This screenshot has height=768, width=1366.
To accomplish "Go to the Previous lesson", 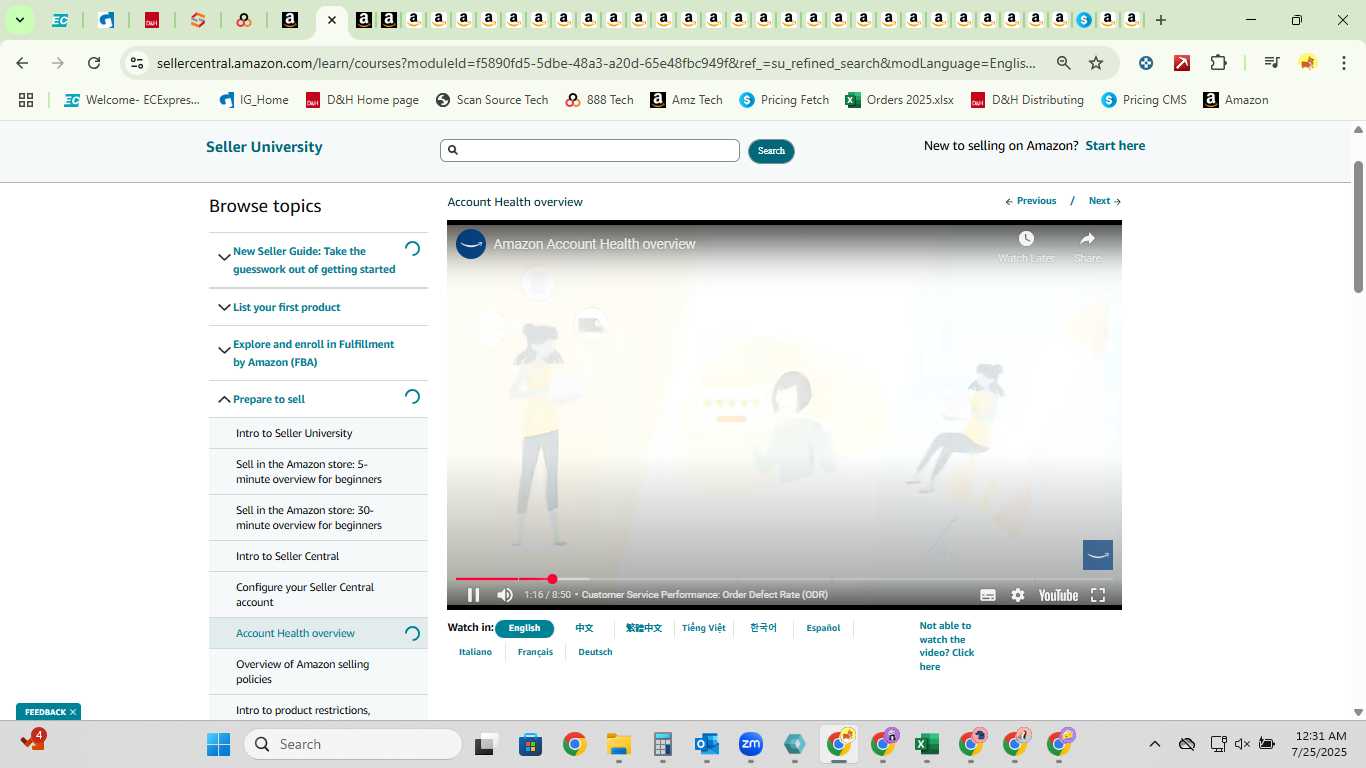I will 1031,201.
